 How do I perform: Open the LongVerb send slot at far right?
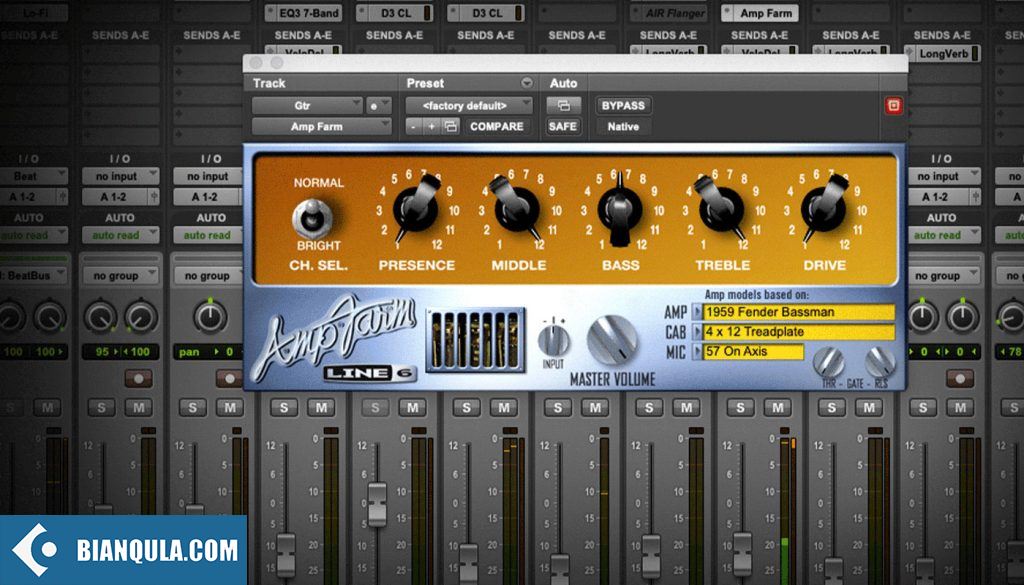pos(942,54)
